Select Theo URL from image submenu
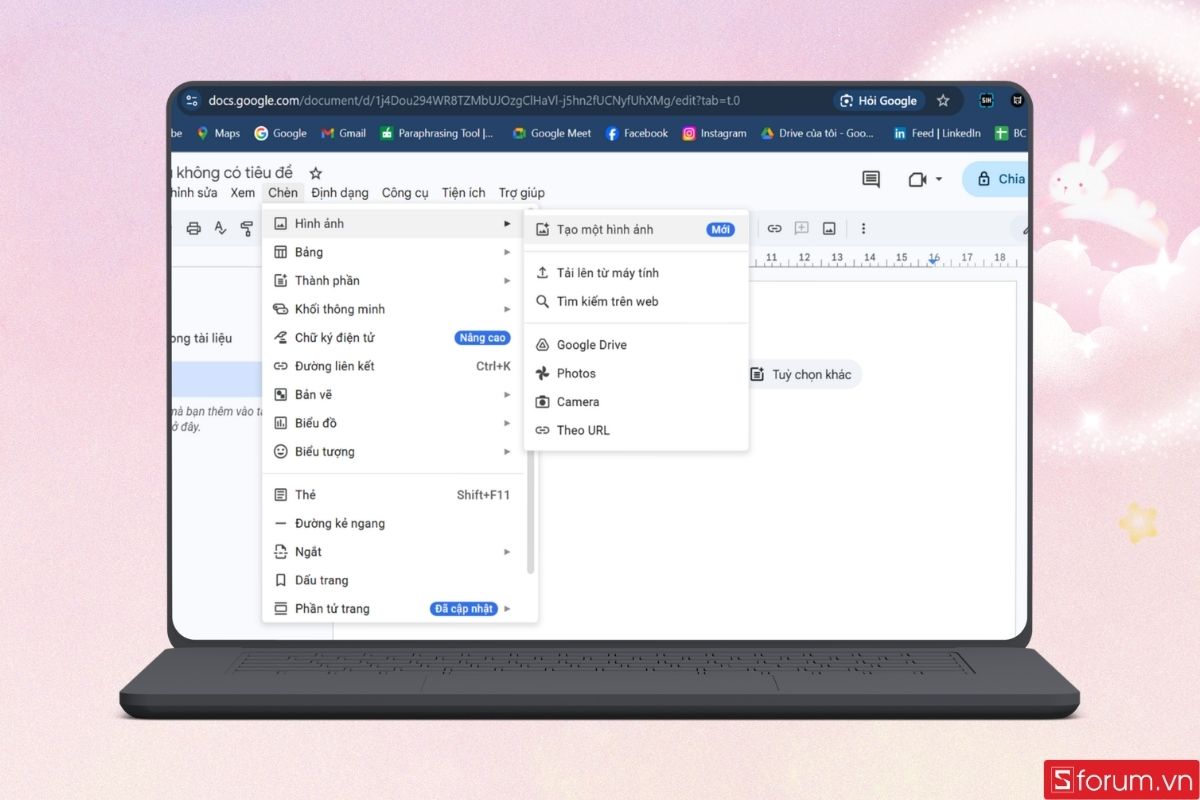 point(583,430)
